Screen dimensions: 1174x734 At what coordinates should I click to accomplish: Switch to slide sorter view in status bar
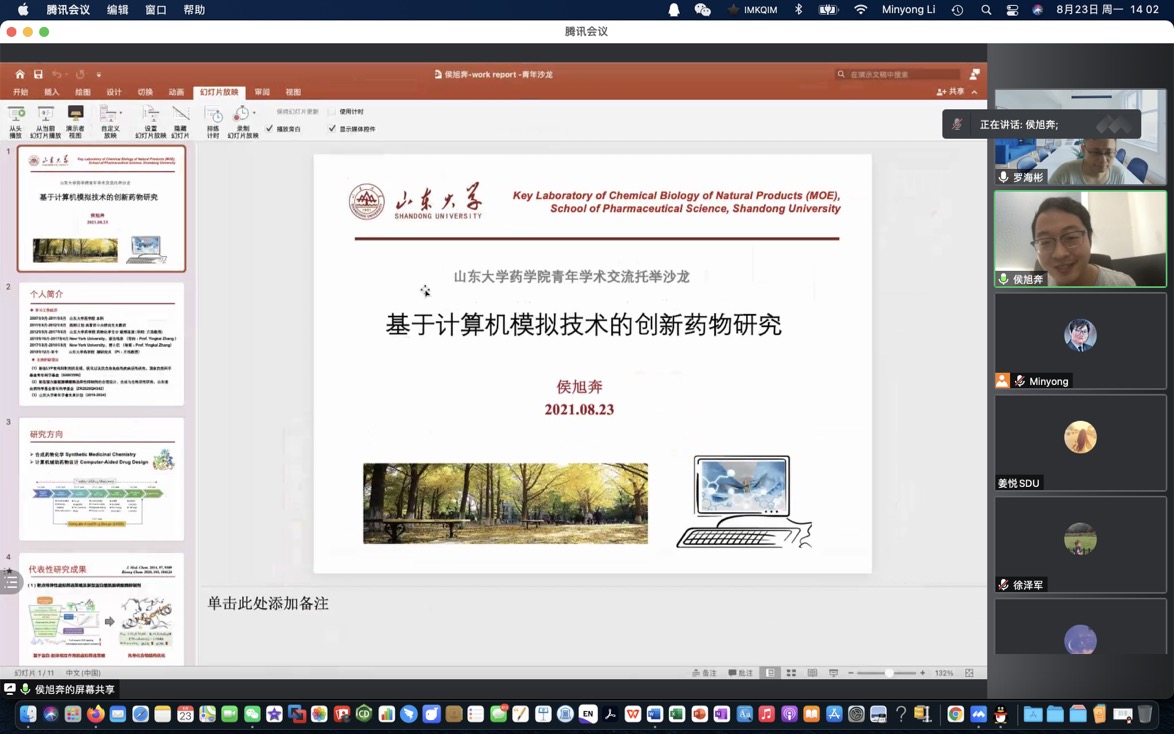791,673
